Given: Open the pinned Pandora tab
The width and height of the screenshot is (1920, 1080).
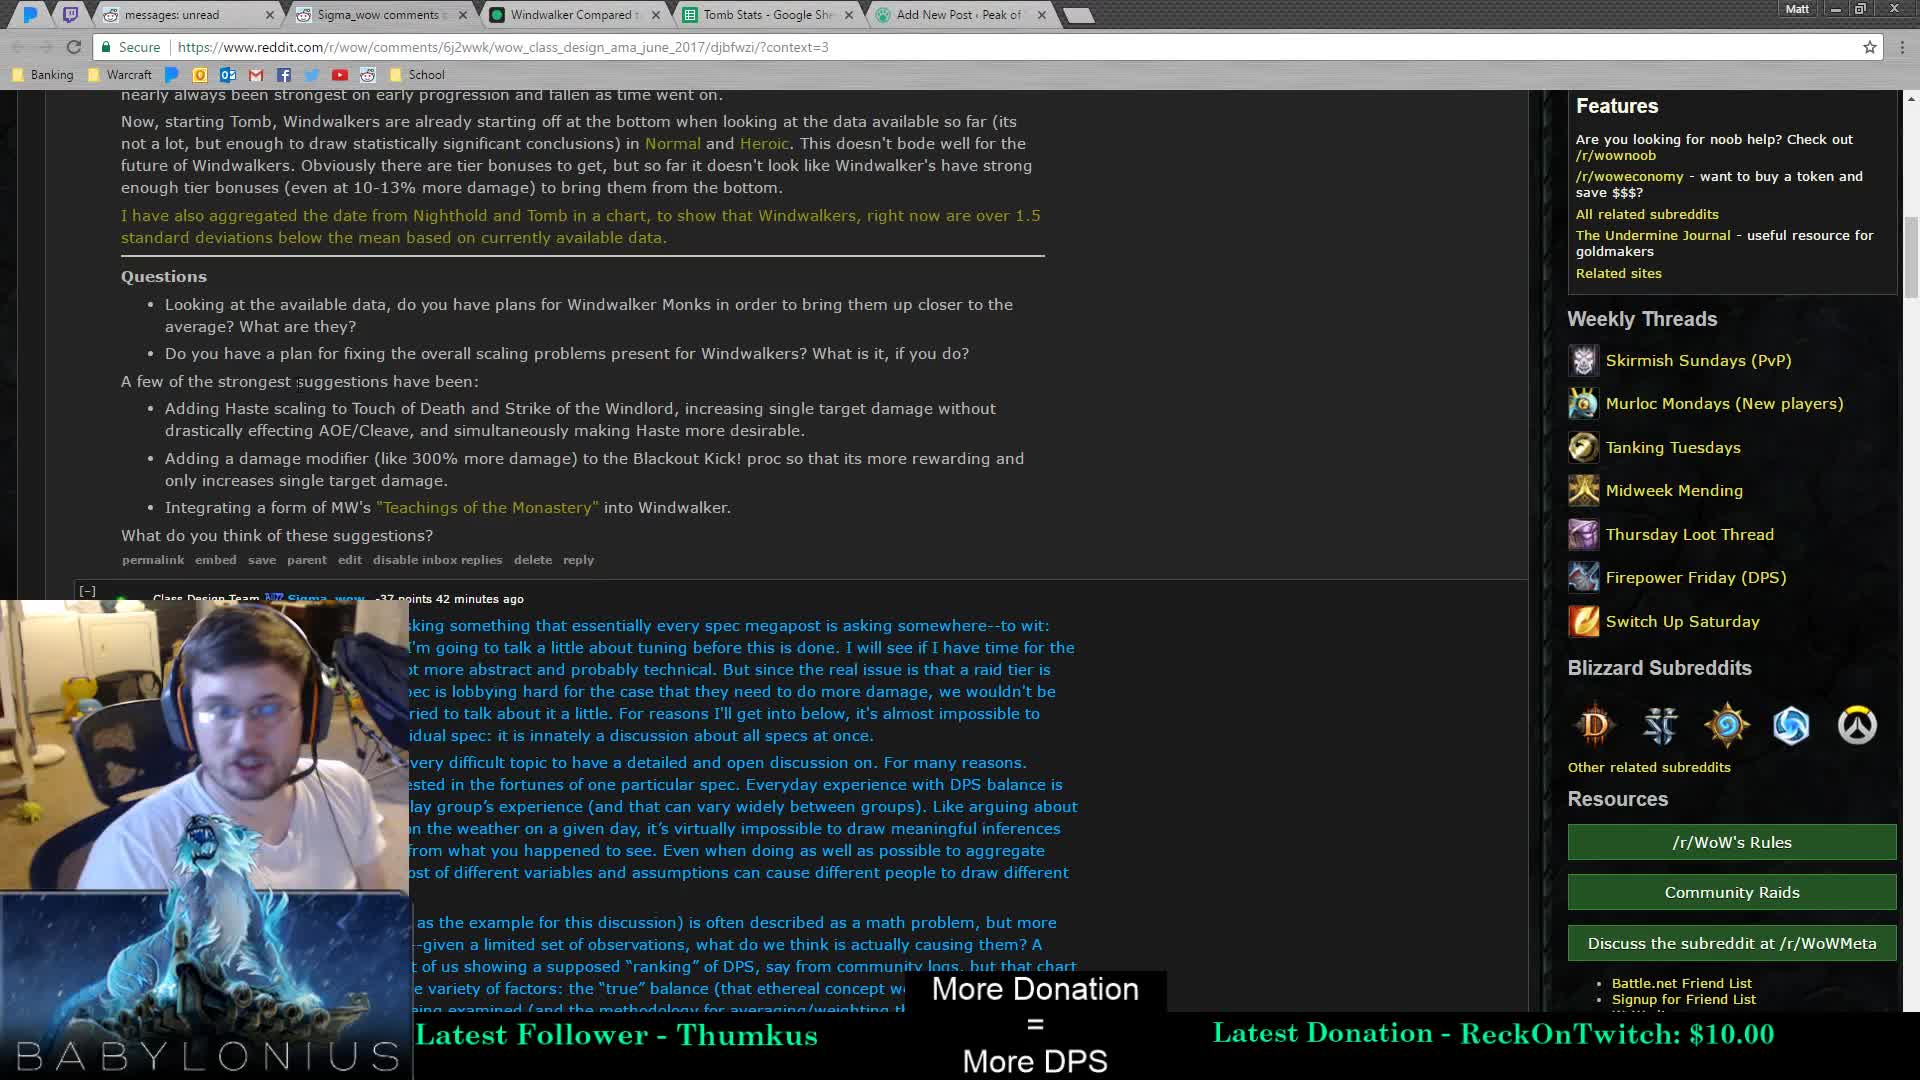Looking at the screenshot, I should (x=30, y=14).
